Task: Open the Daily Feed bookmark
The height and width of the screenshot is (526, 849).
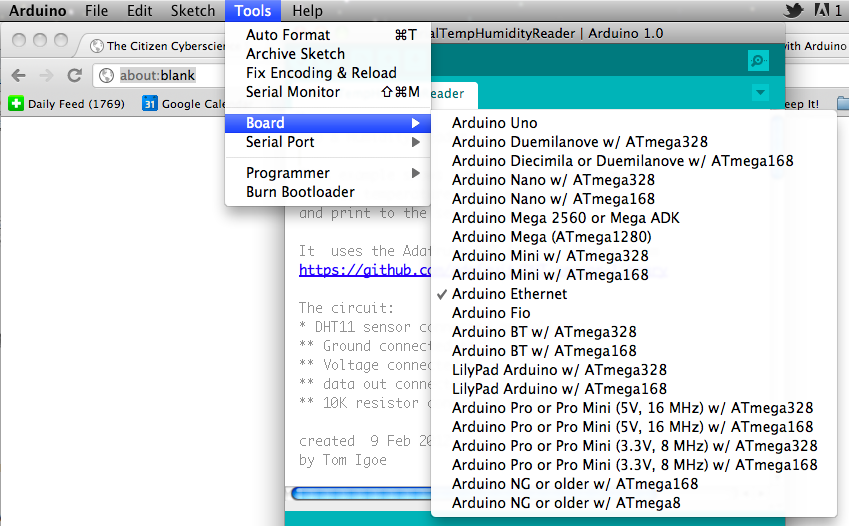Action: (67, 103)
